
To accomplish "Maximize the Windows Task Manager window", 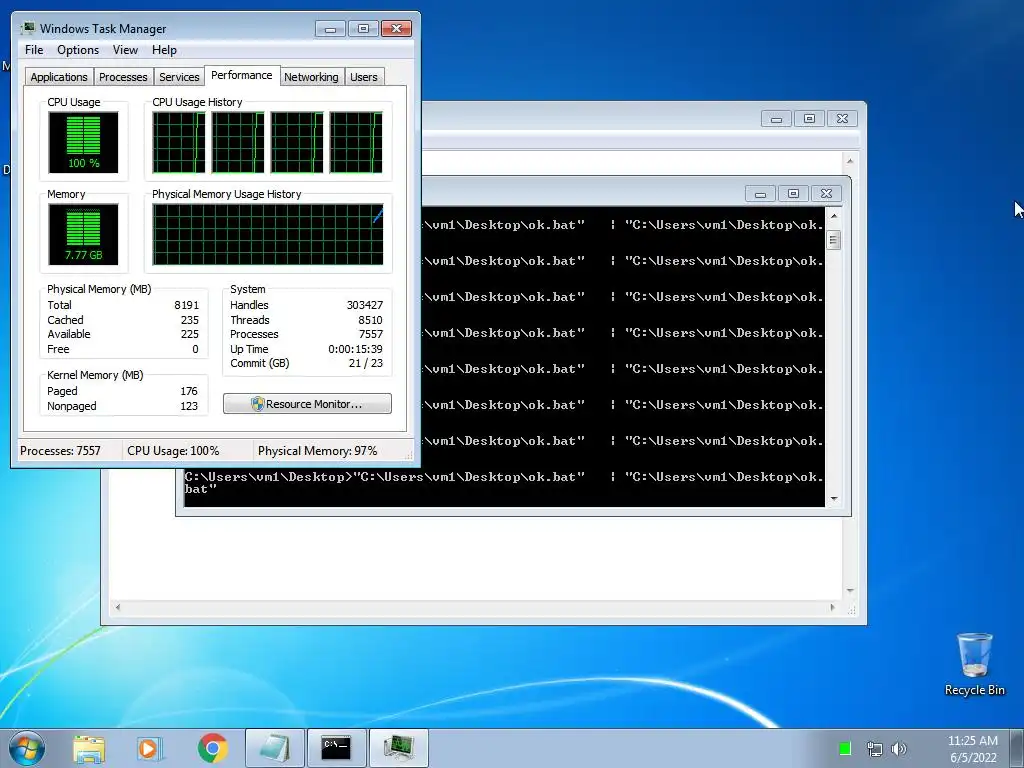I will pos(363,29).
